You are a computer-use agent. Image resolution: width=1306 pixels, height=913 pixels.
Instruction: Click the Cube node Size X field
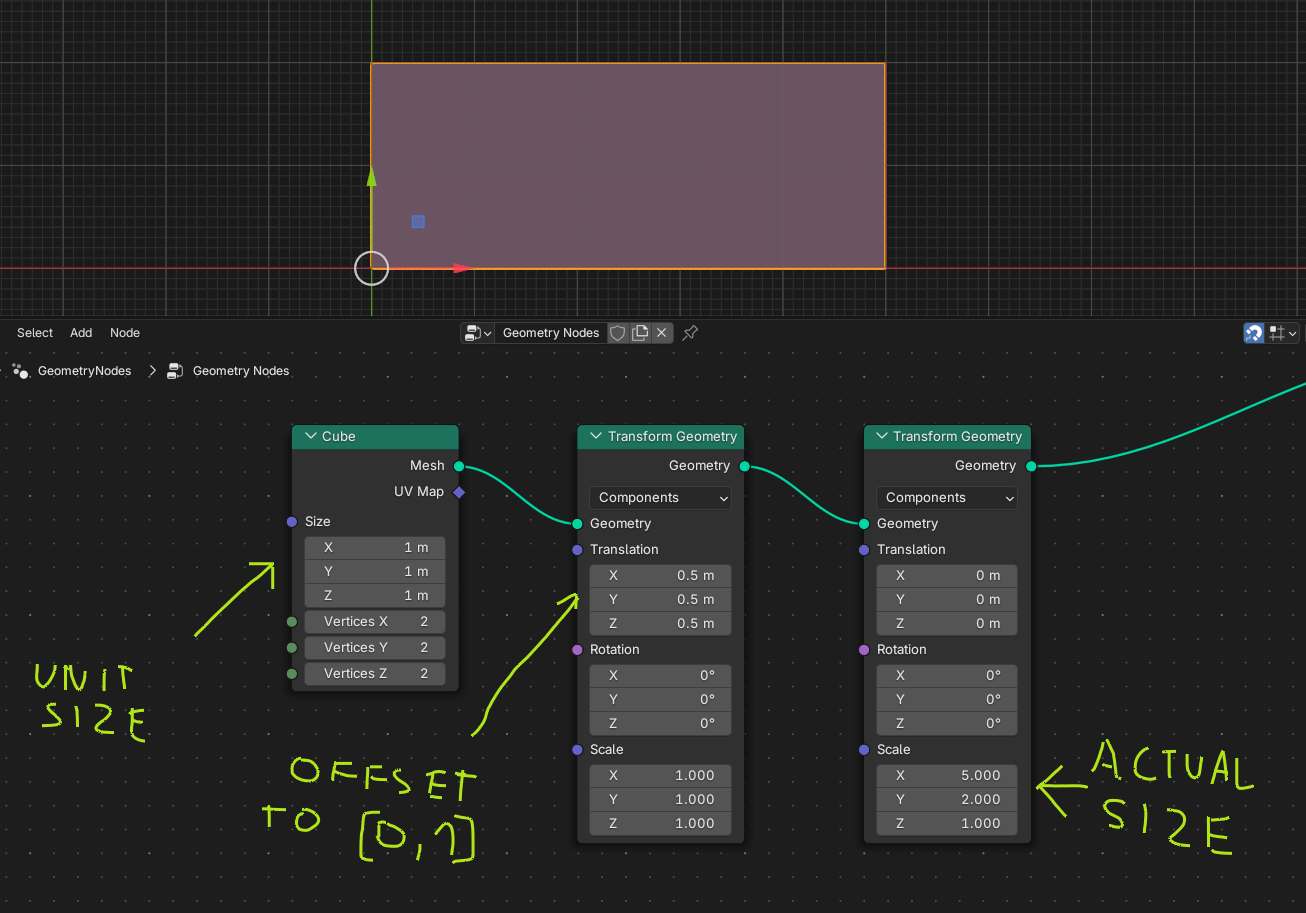375,547
